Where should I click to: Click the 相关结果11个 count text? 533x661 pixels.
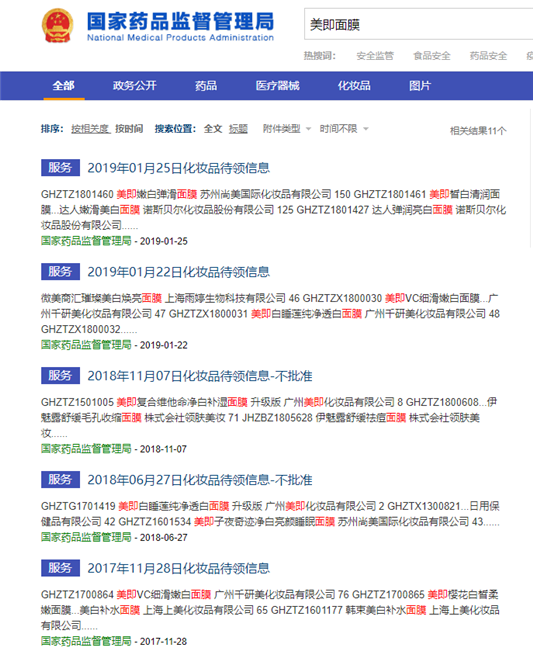[x=478, y=131]
